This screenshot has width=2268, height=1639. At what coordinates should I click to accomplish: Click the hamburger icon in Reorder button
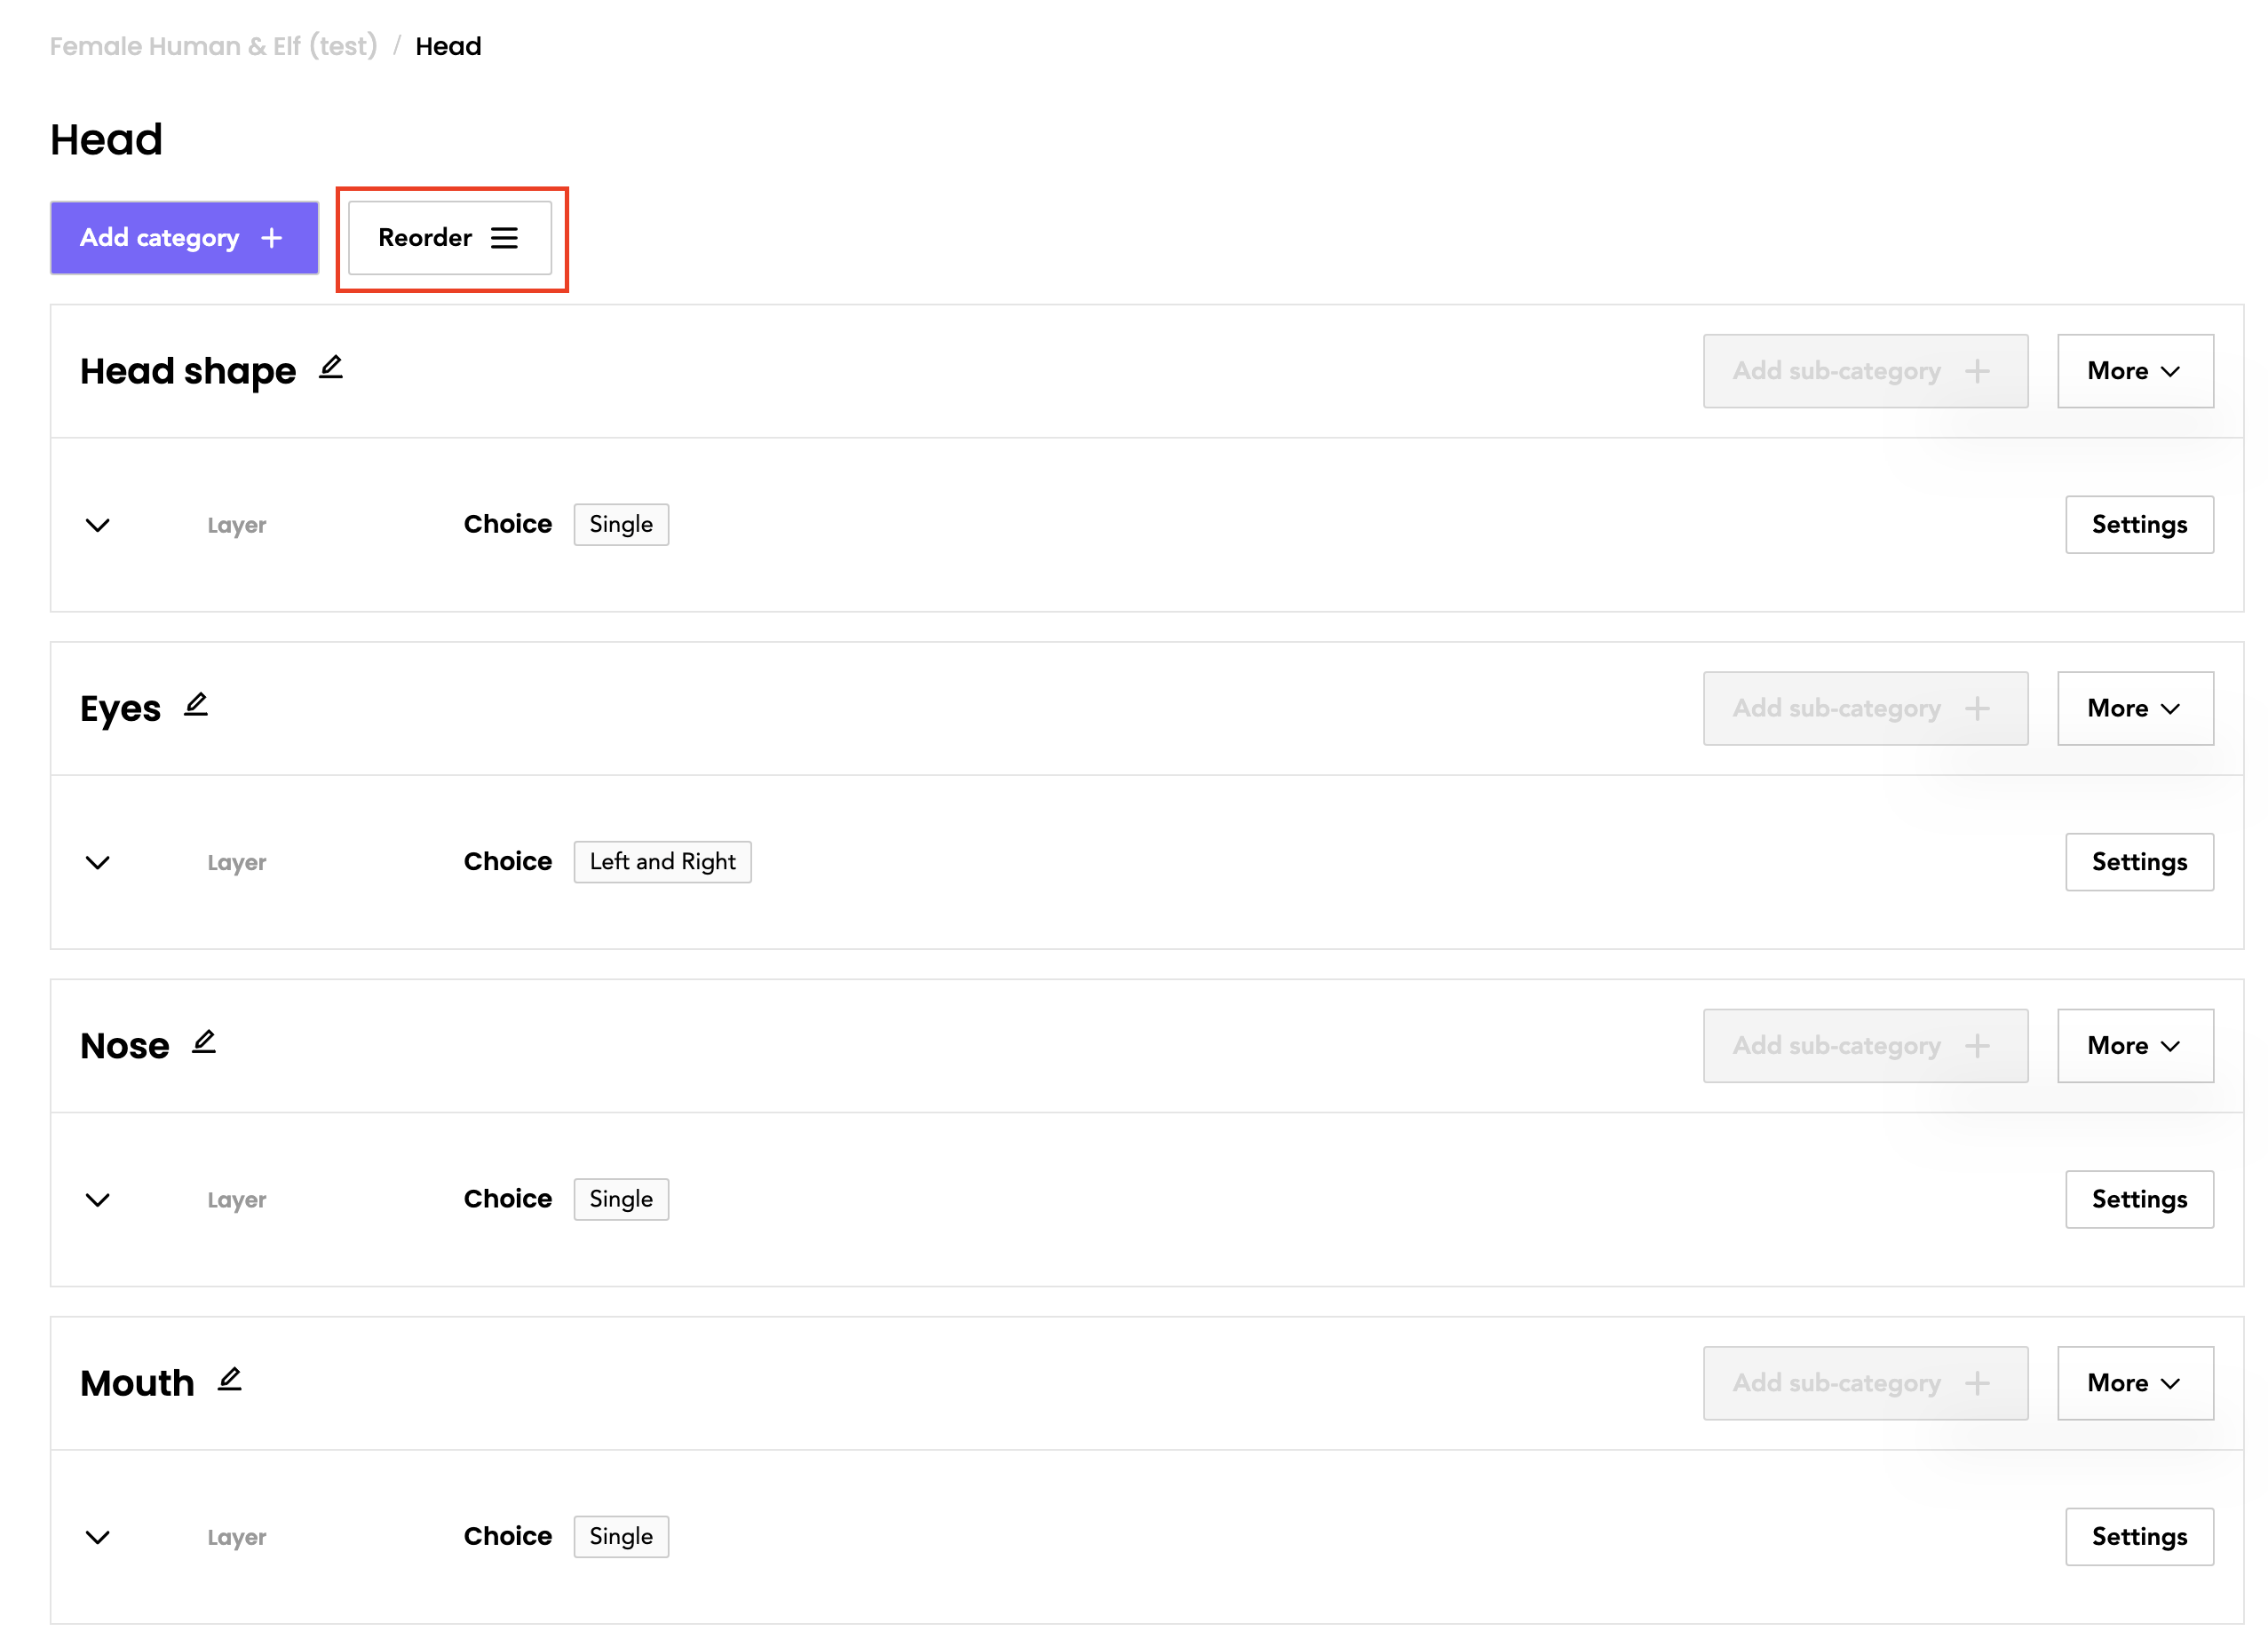[504, 238]
